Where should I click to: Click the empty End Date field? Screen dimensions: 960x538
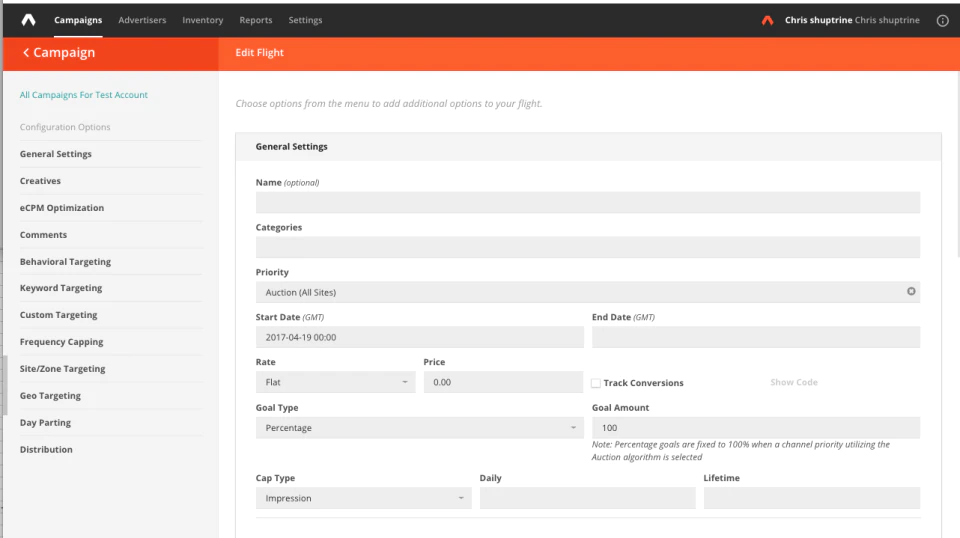point(756,337)
